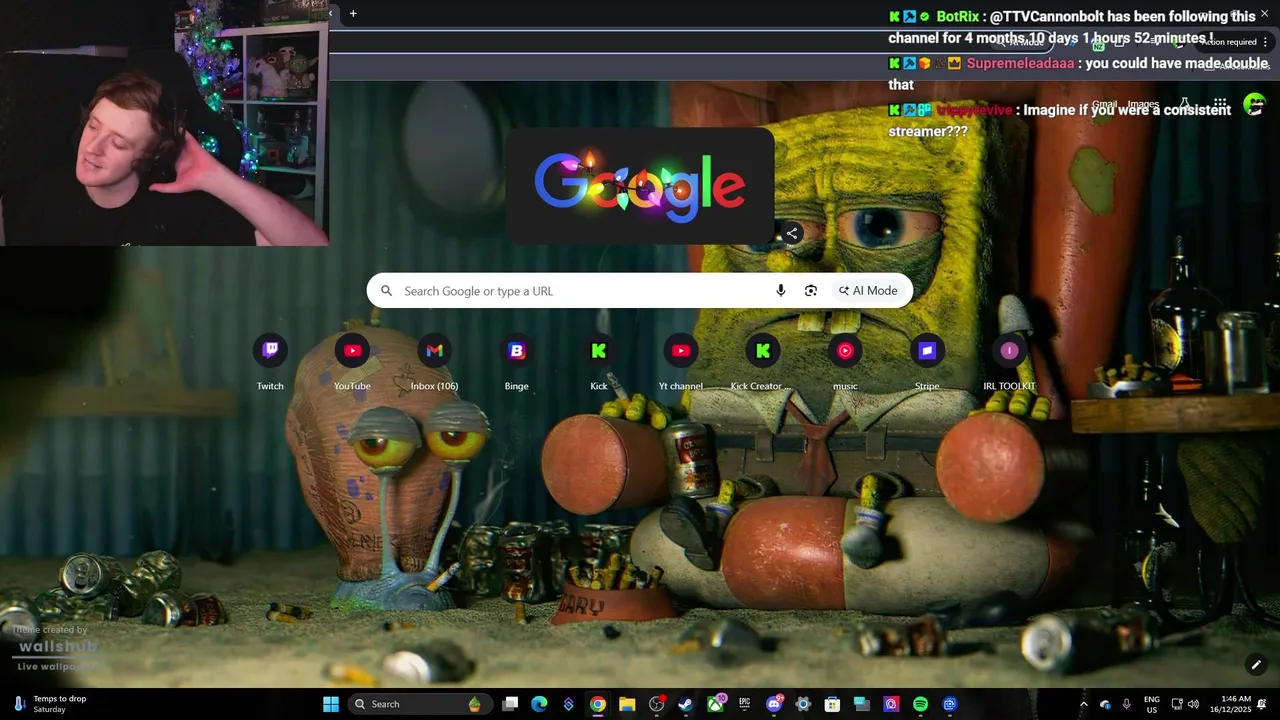Open Steam from the taskbar
The image size is (1280, 720).
pos(685,704)
